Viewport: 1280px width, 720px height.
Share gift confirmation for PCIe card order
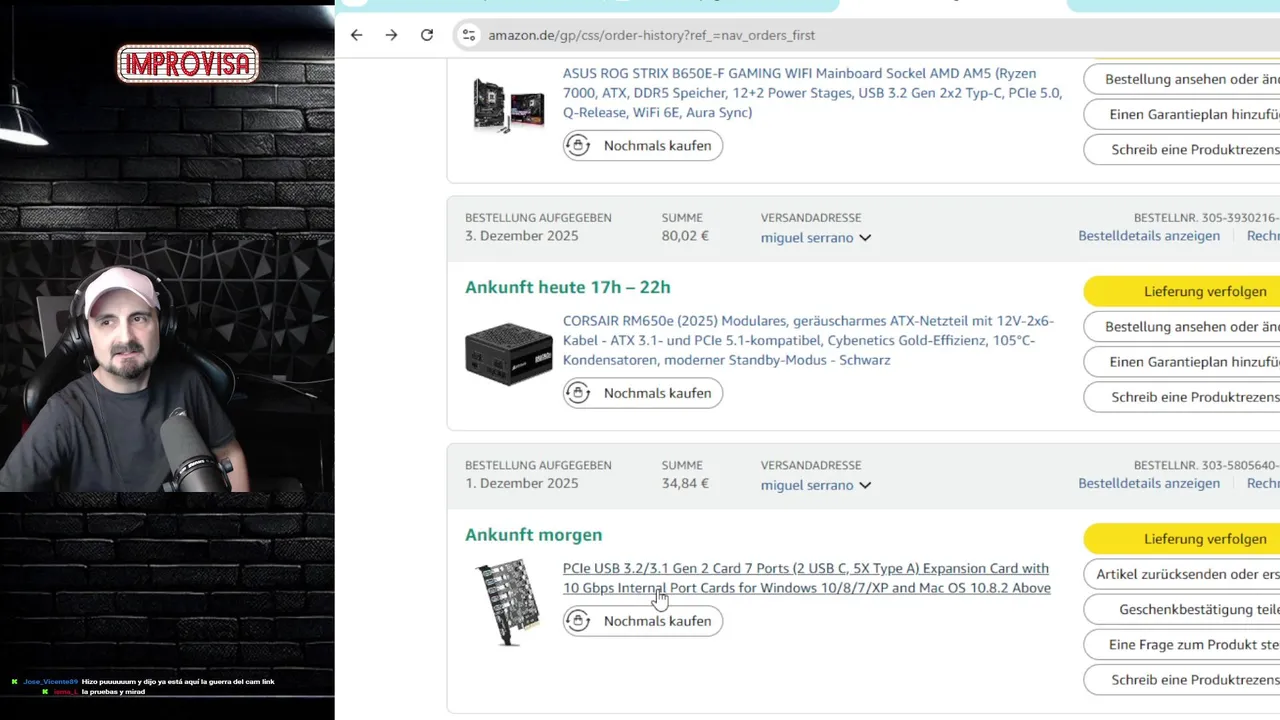click(x=1182, y=609)
